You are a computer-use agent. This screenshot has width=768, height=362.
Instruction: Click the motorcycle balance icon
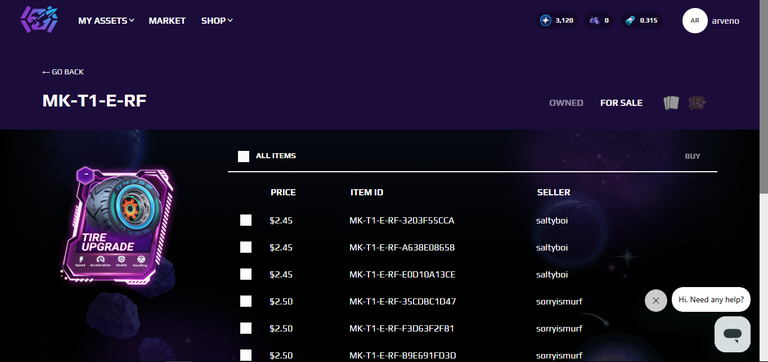point(594,21)
